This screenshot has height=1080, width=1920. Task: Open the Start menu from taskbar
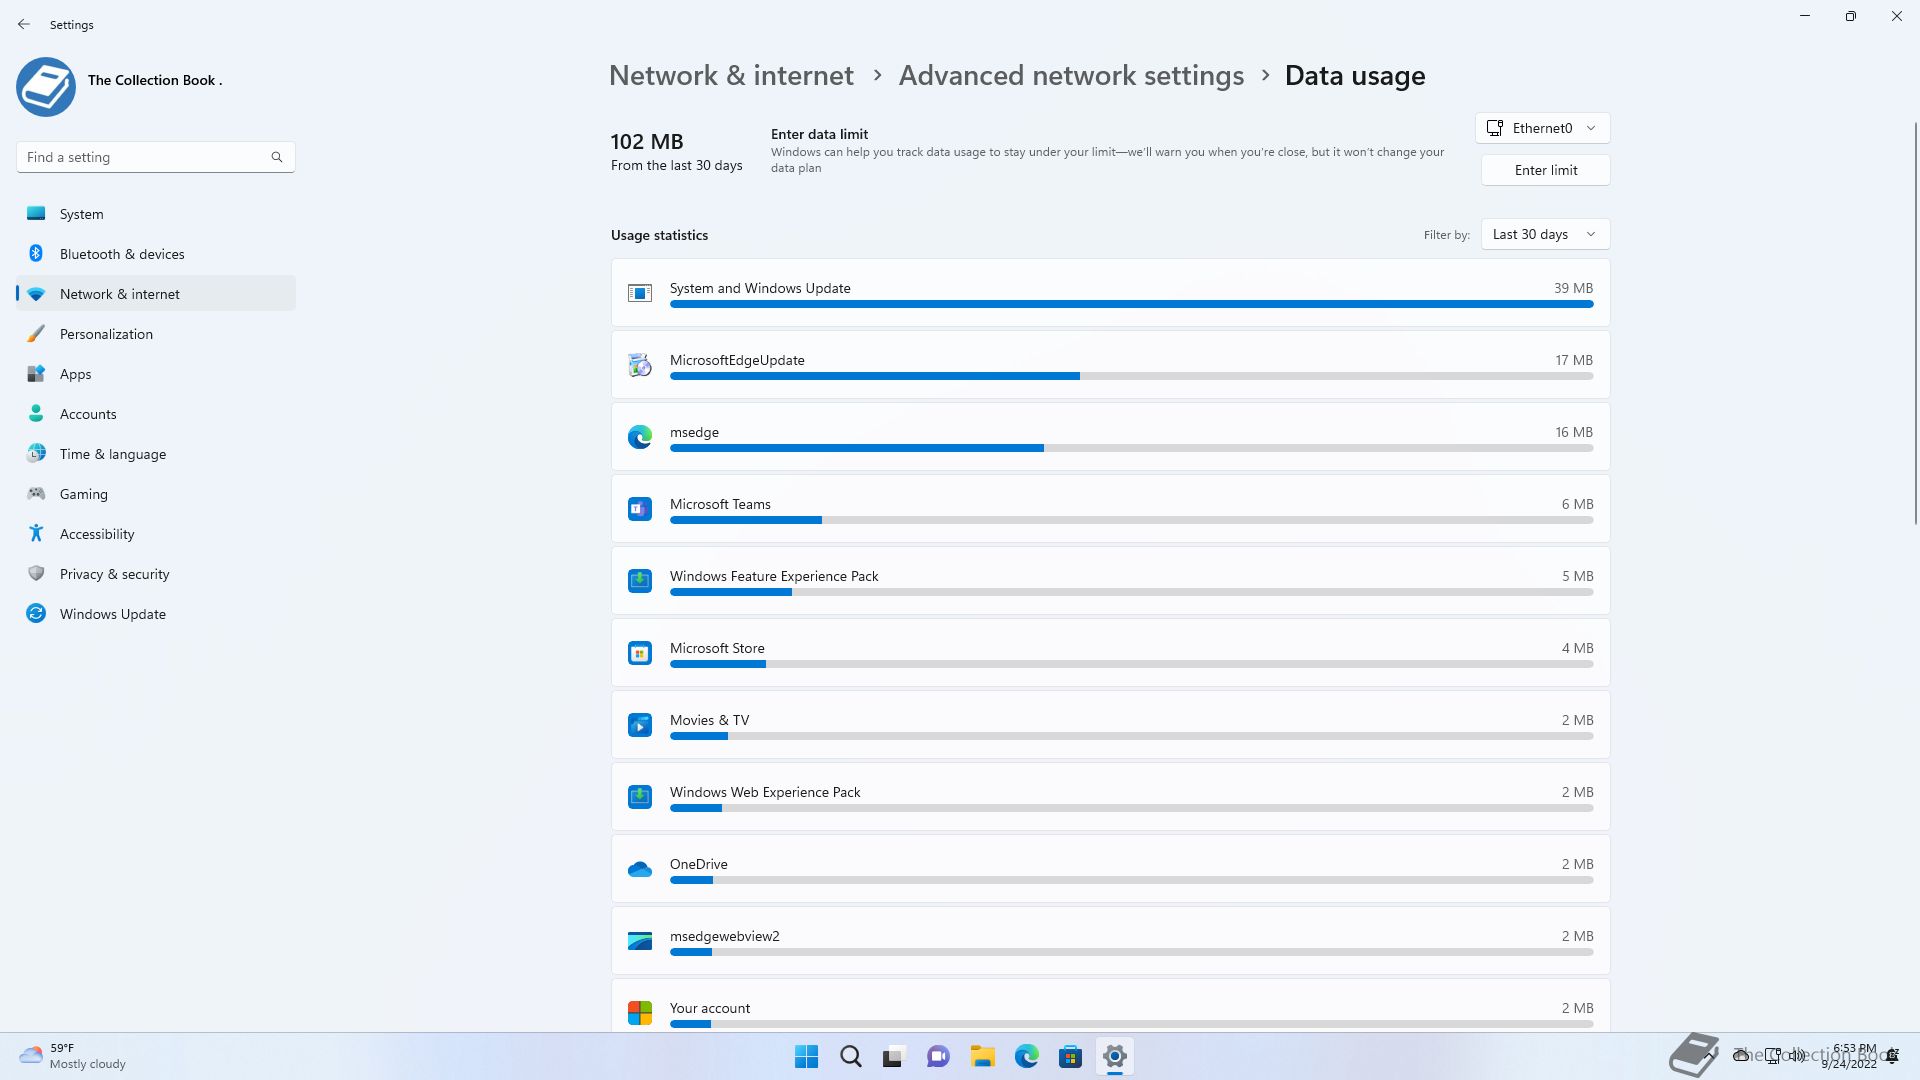(806, 1057)
